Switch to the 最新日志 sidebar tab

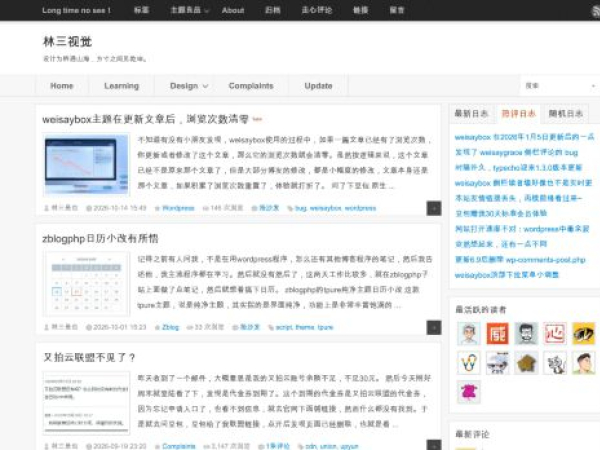tap(471, 114)
